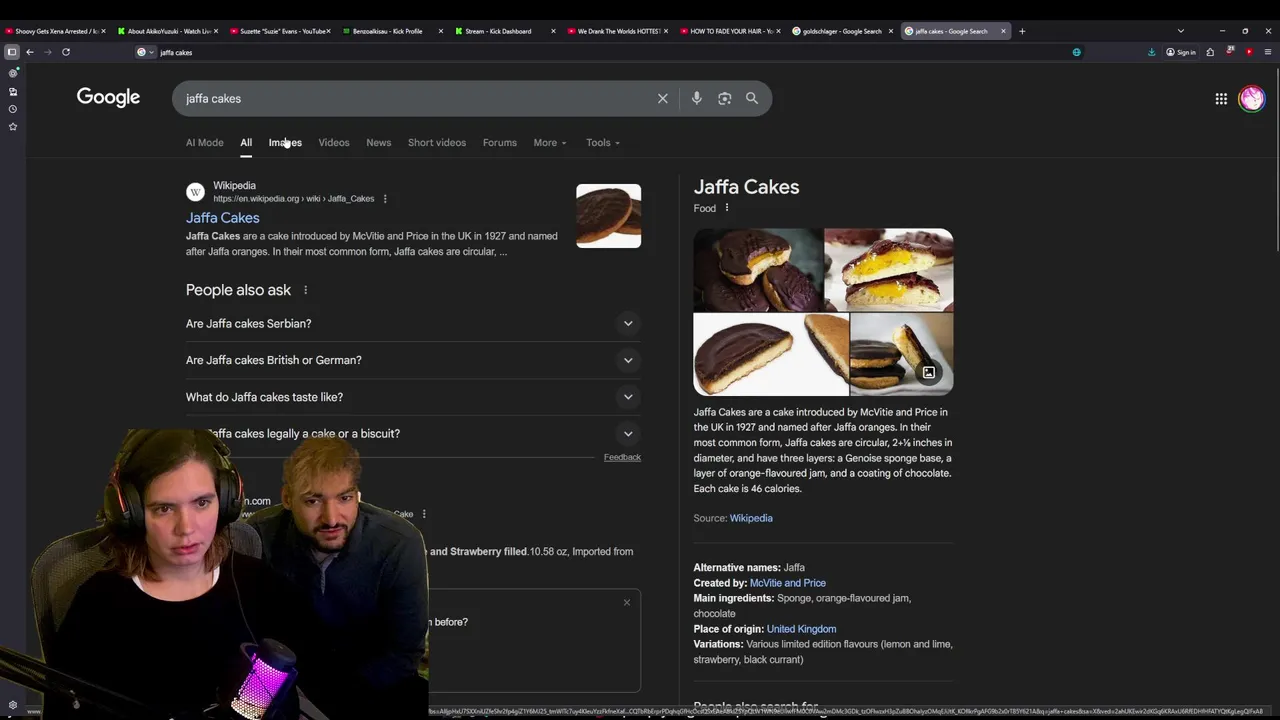The image size is (1280, 720).
Task: Click the history clock icon in left sidebar
Action: click(x=13, y=109)
